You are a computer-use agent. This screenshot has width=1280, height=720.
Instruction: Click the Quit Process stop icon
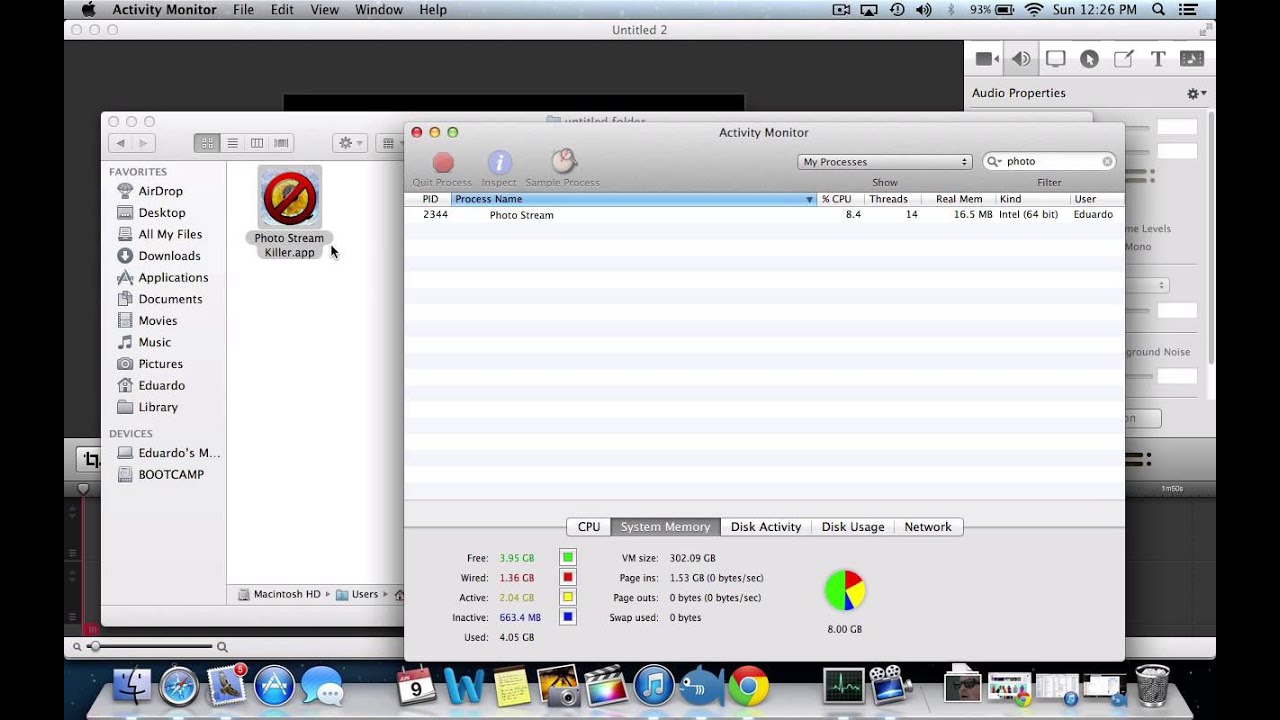443,162
